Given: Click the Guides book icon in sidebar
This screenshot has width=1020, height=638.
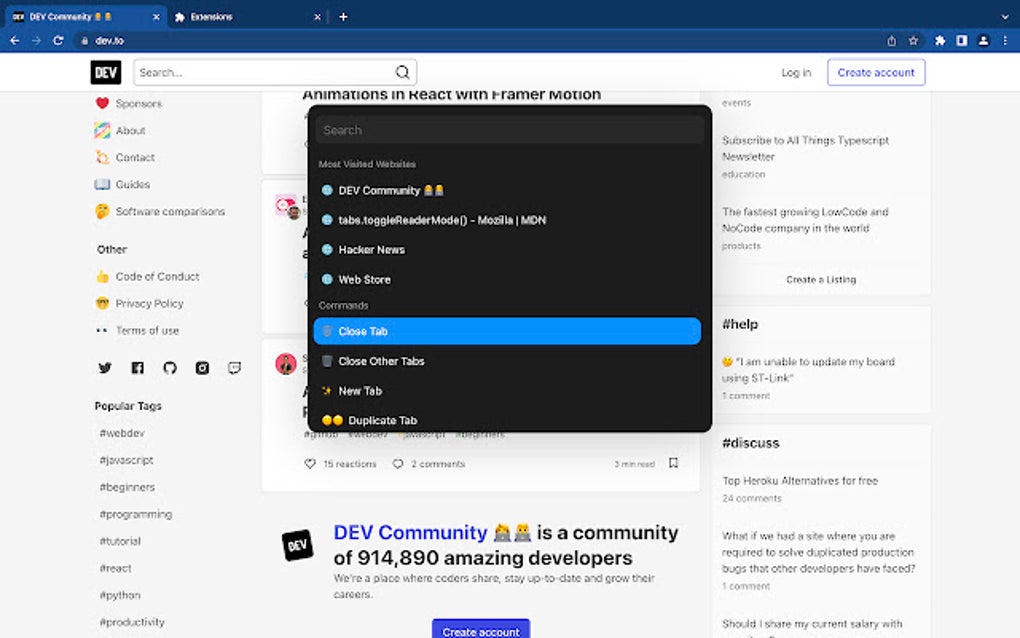Looking at the screenshot, I should 102,185.
